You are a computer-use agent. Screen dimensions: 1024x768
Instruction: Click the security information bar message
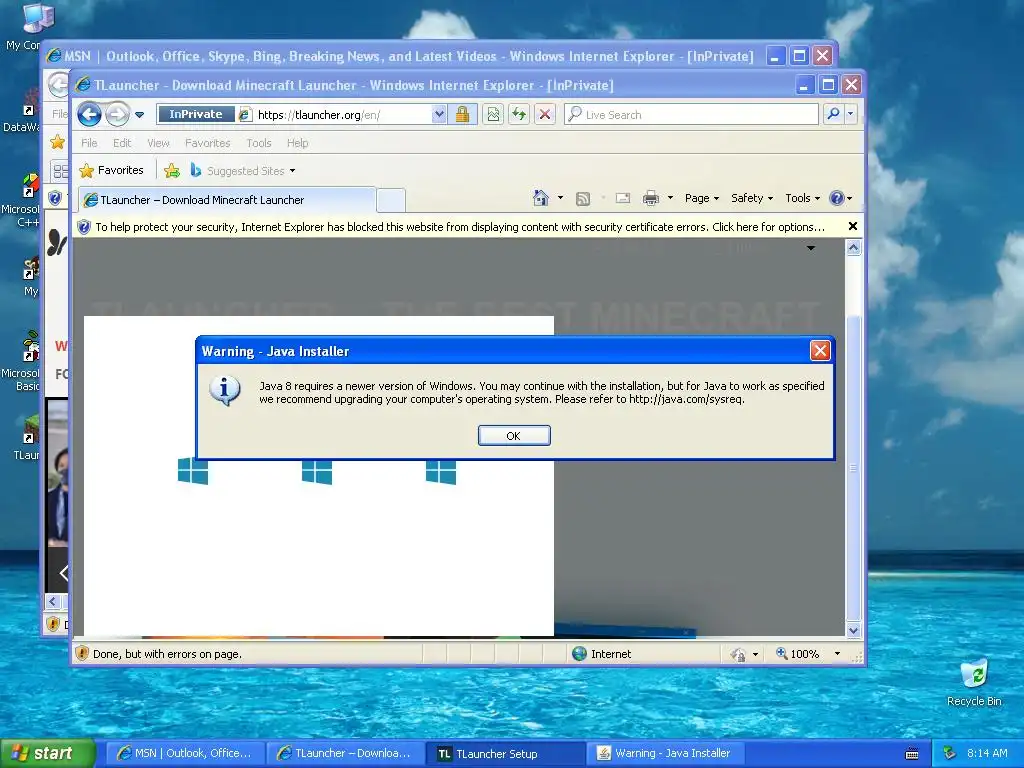click(x=460, y=227)
